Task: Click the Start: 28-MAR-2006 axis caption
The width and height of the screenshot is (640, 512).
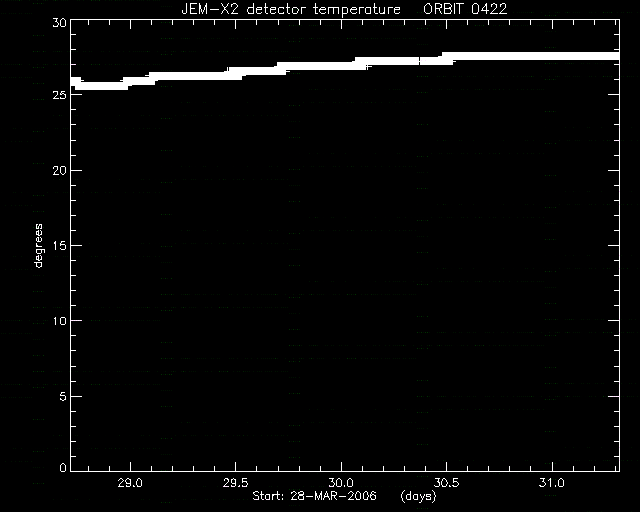Action: [x=314, y=496]
